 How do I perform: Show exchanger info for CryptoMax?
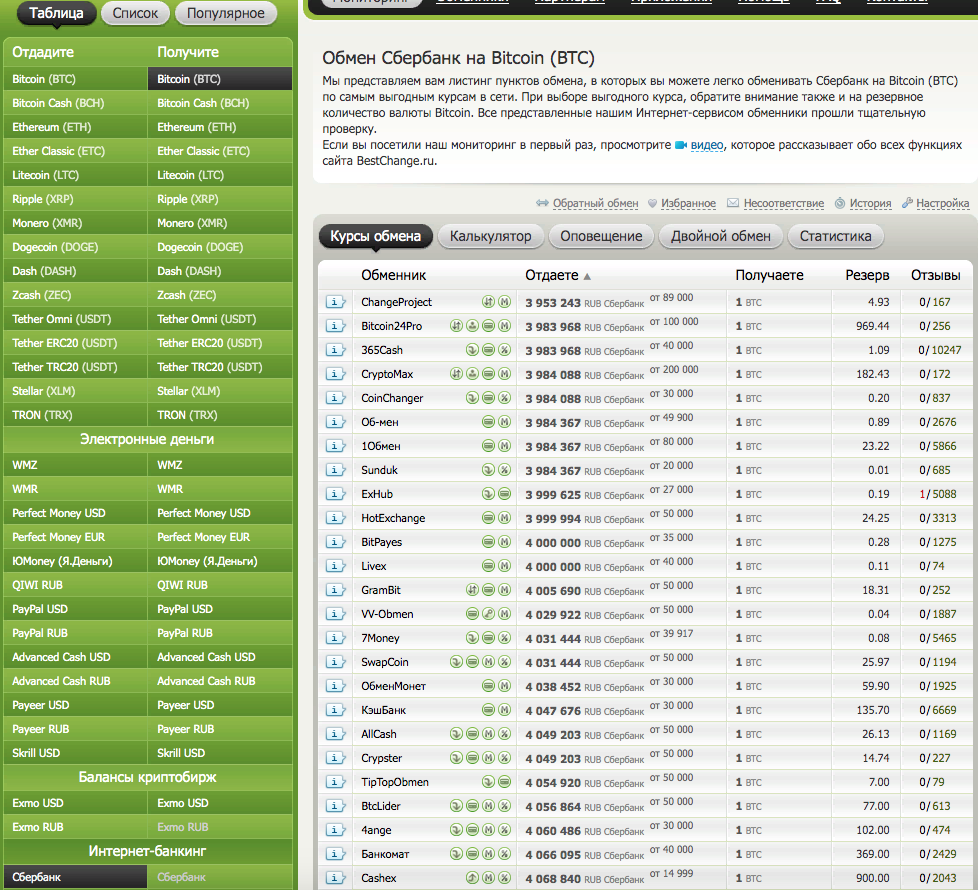click(x=335, y=374)
